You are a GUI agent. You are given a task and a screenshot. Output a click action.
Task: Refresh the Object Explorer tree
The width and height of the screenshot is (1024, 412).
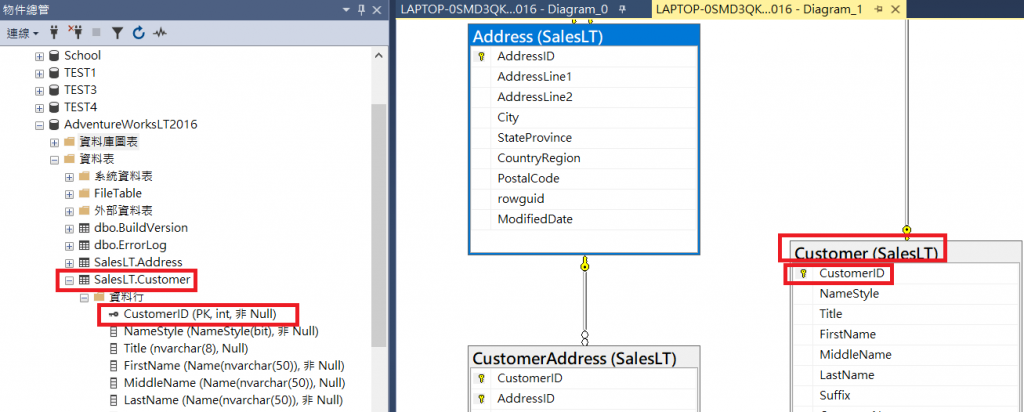point(138,33)
